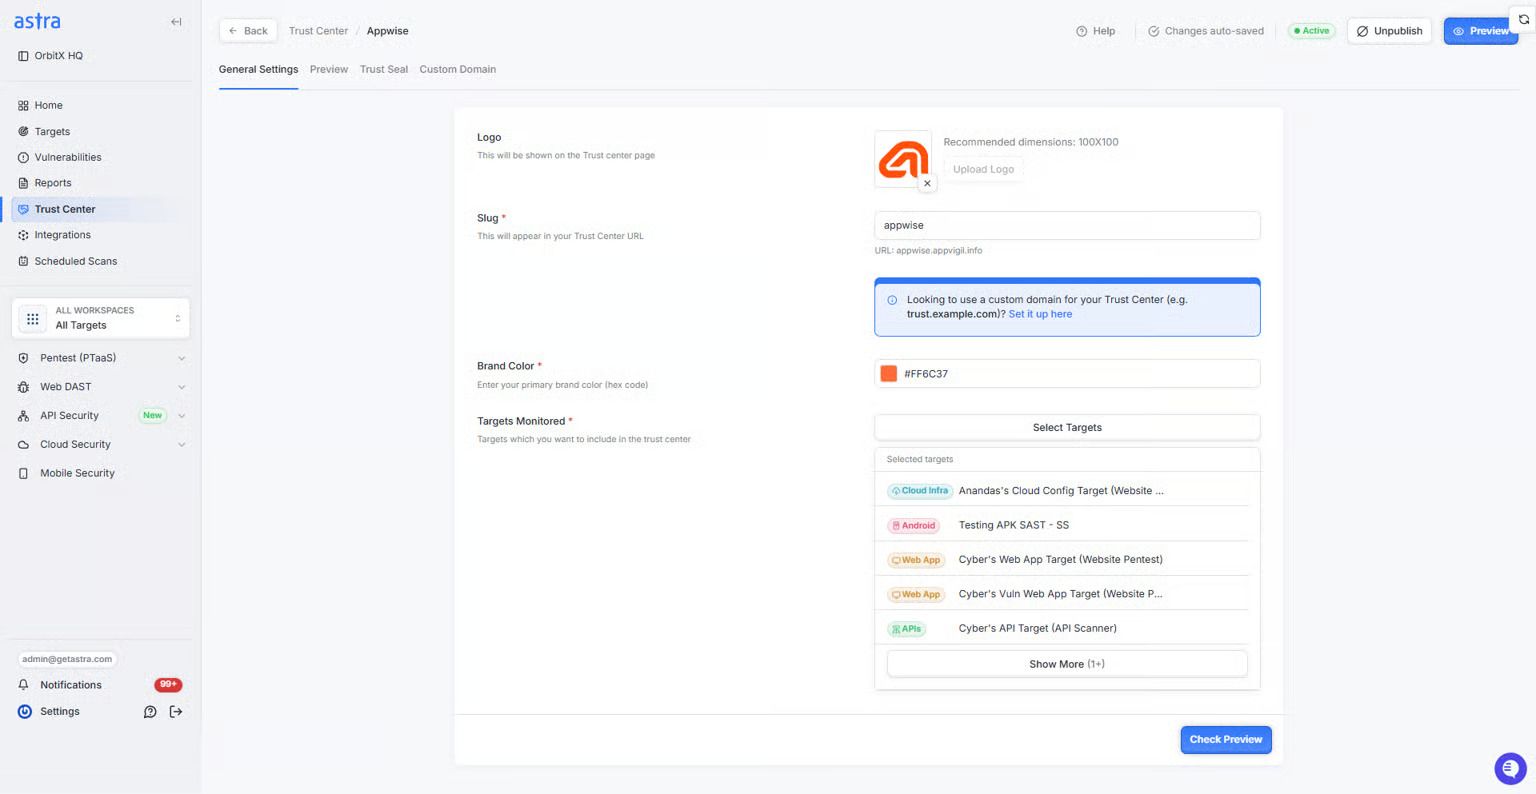Switch to the Preview tab
Screen dimensions: 1536x794
point(329,69)
